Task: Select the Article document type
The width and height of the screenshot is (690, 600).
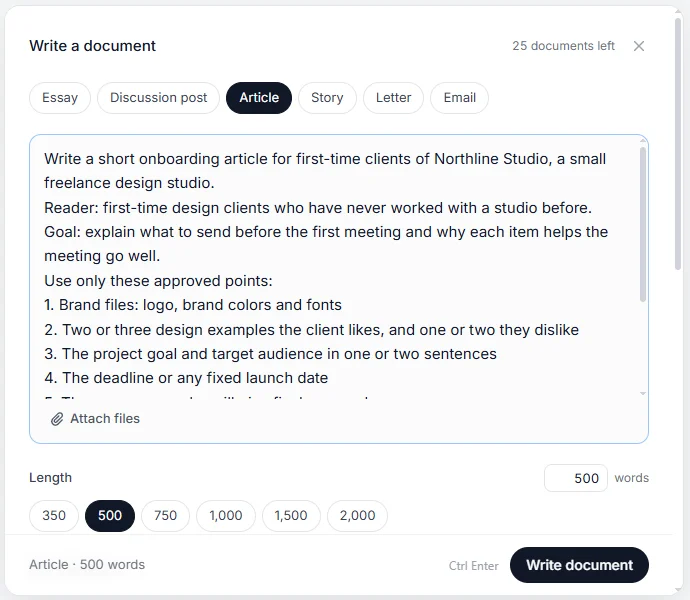Action: click(259, 98)
